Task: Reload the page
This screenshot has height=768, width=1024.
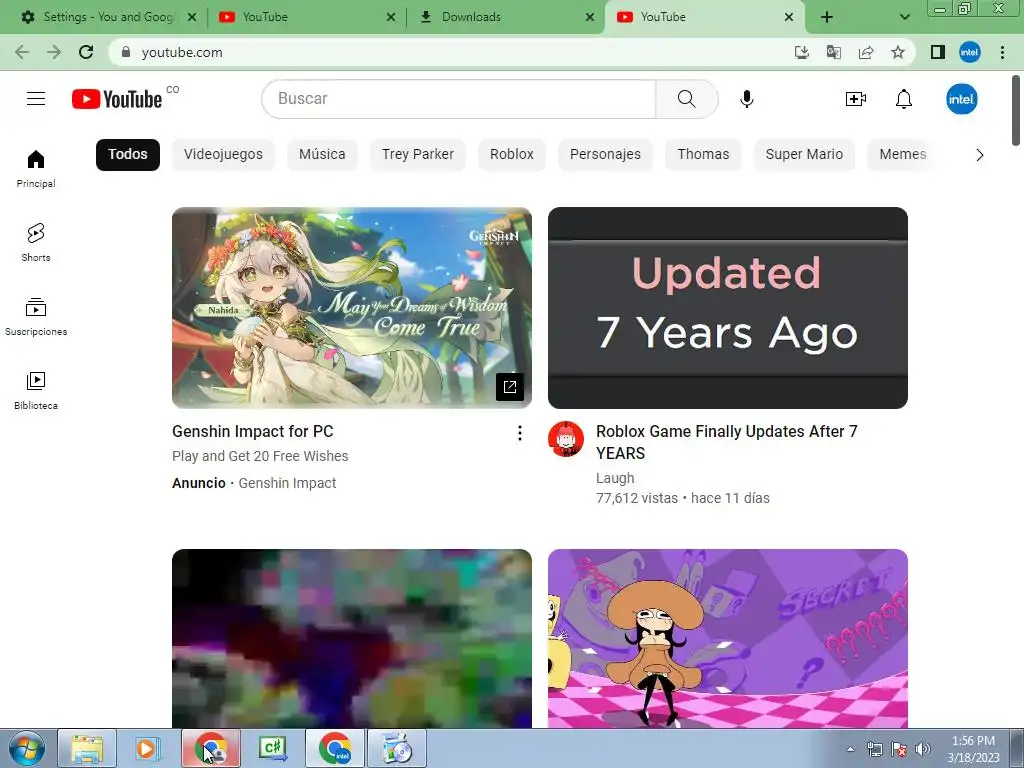Action: pyautogui.click(x=86, y=52)
